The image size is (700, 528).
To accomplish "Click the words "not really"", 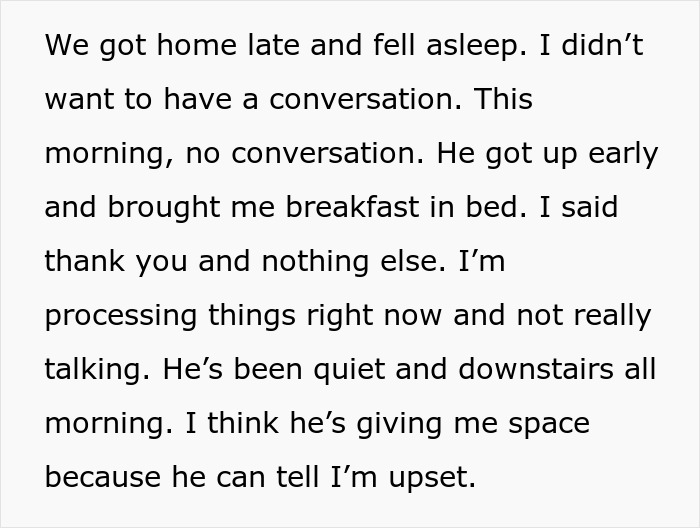I will click(x=584, y=316).
